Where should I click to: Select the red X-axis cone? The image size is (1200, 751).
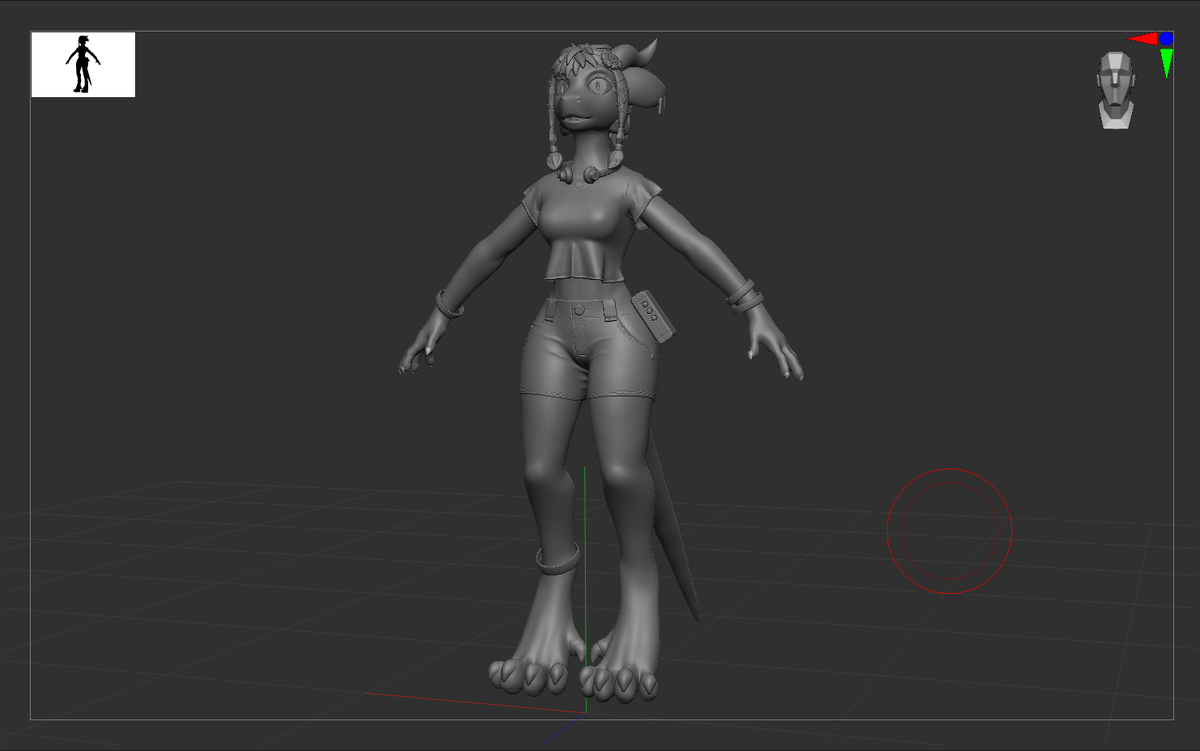(1142, 39)
